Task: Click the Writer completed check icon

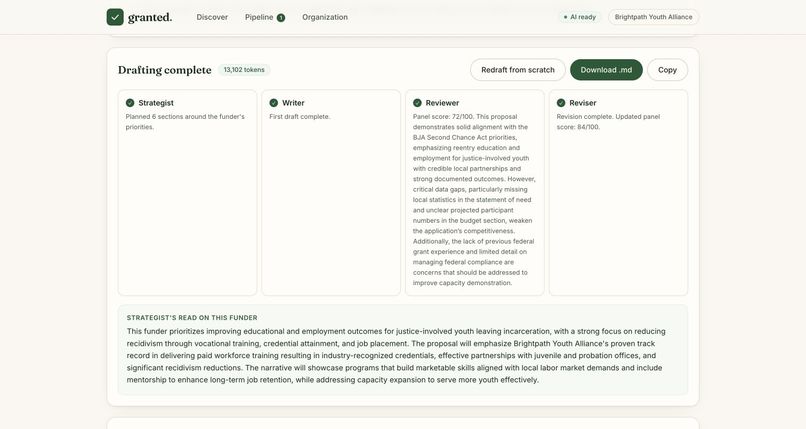Action: [273, 103]
